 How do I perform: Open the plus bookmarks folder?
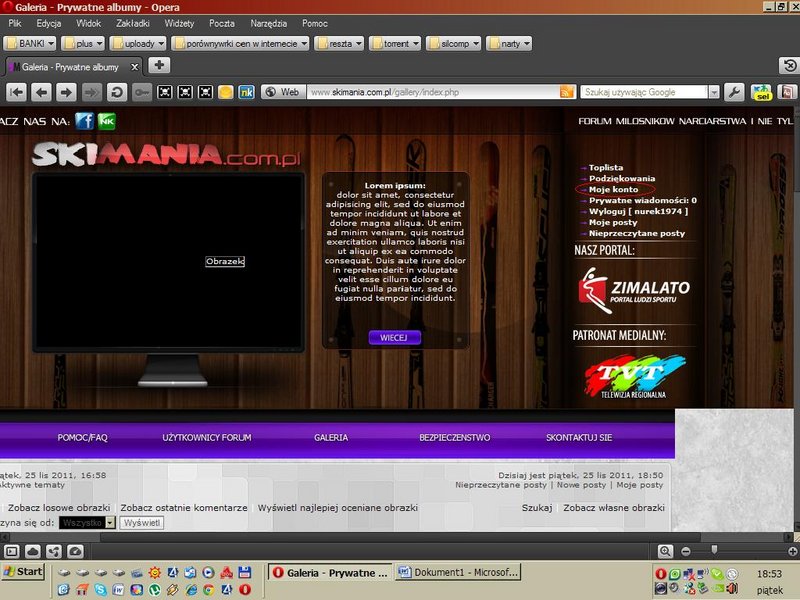click(83, 44)
